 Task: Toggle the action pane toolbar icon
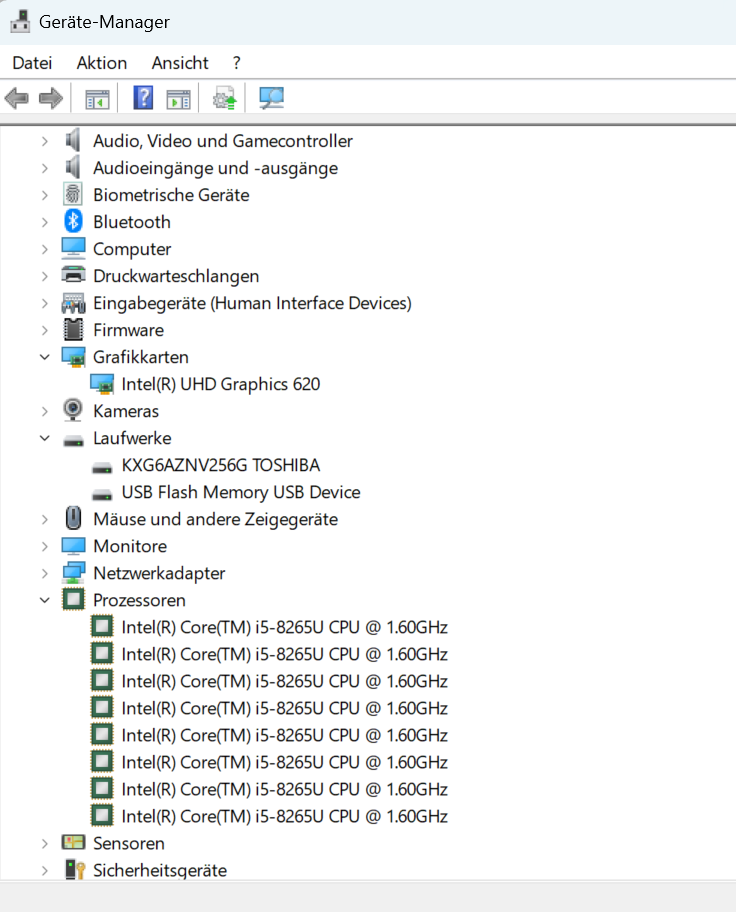179,99
